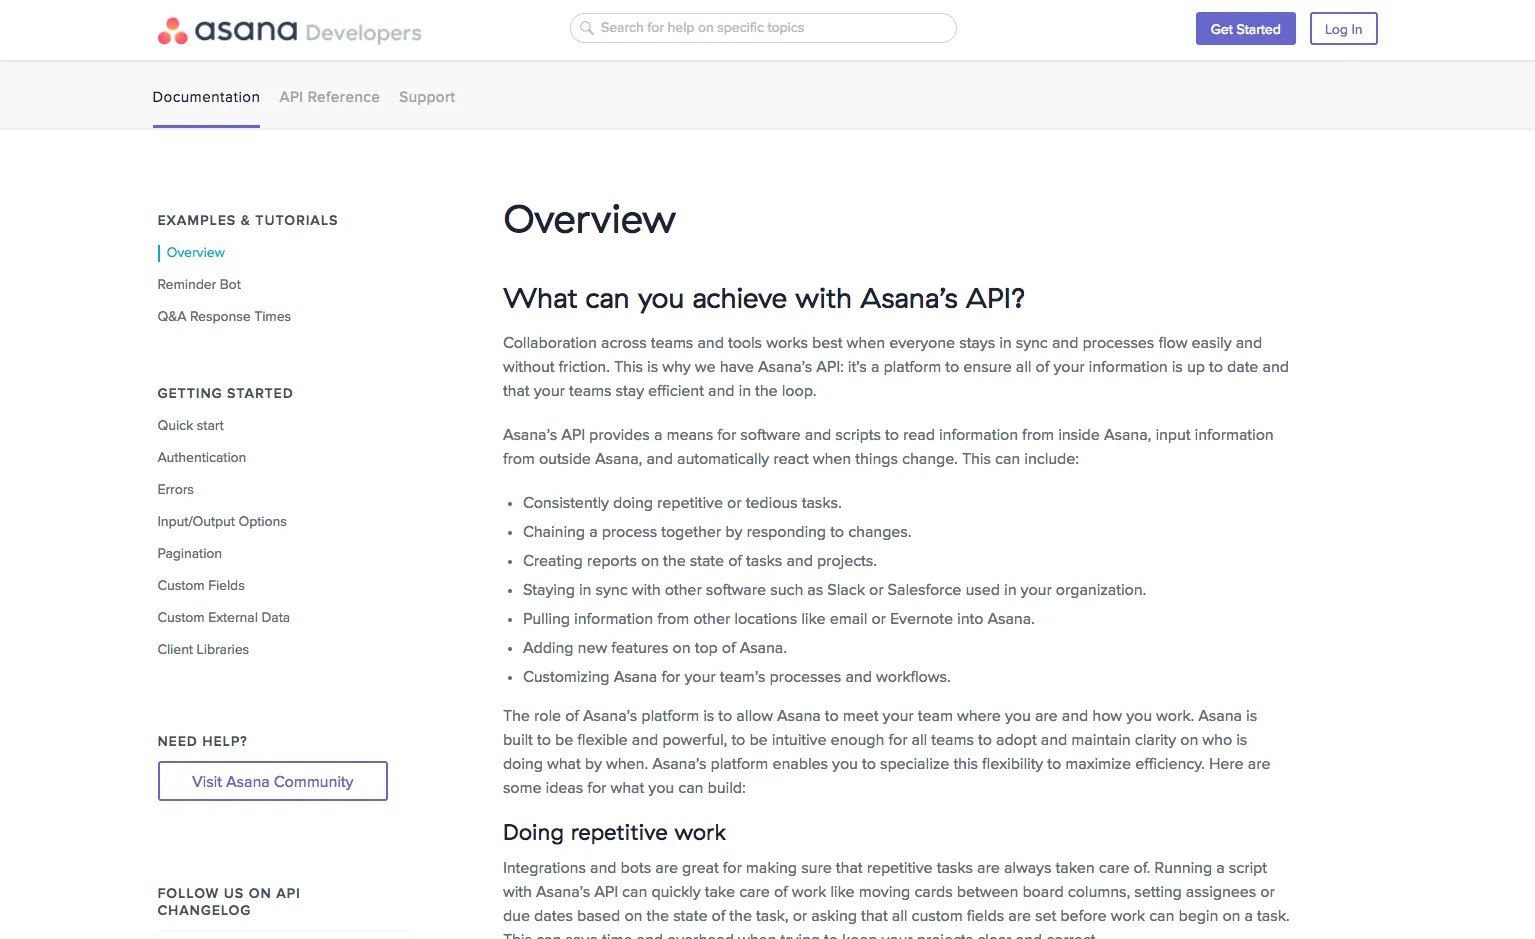
Task: Click the Log In button
Action: 1343,29
